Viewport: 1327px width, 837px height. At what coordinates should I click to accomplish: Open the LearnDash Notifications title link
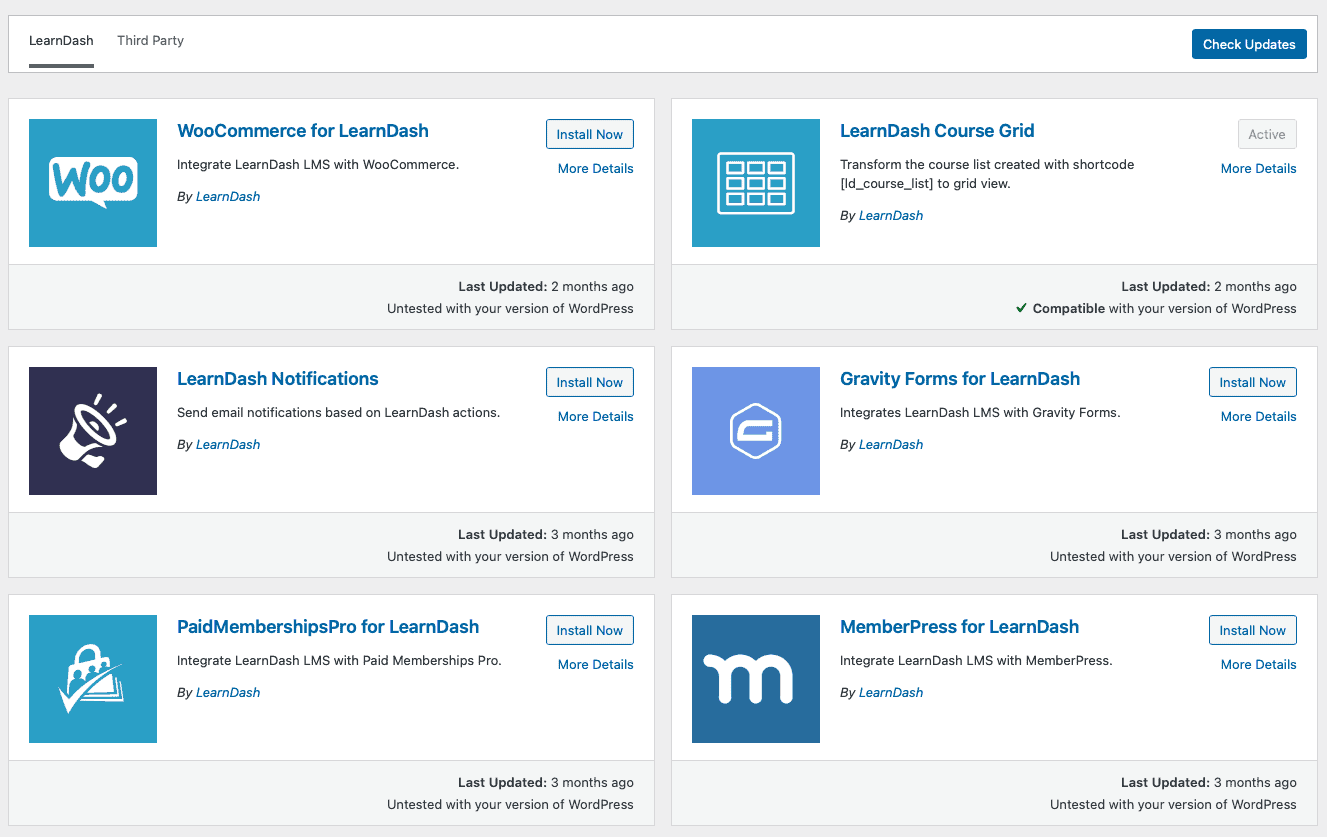pos(278,379)
